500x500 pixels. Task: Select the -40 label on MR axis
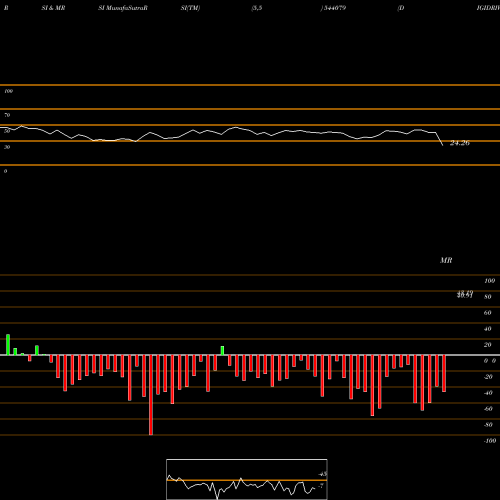coord(488,393)
